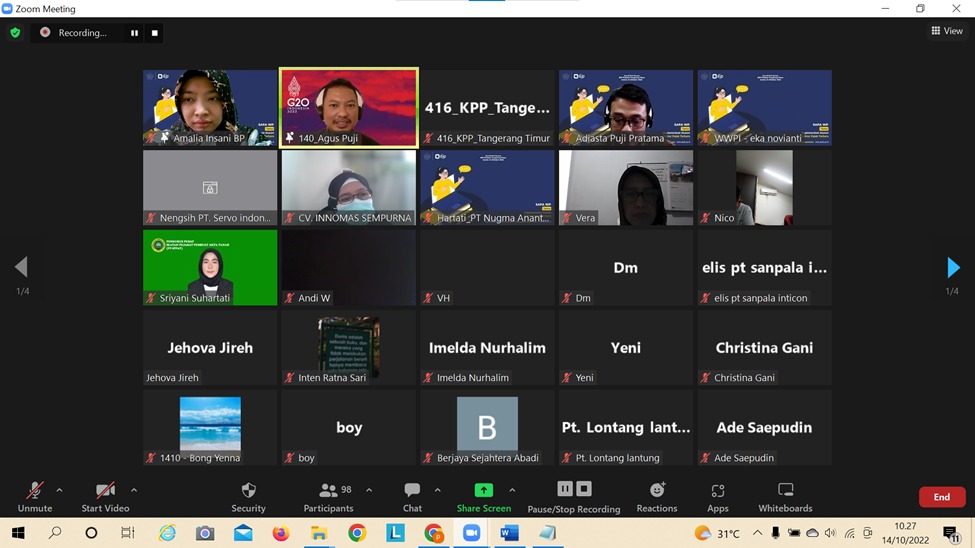Image resolution: width=975 pixels, height=548 pixels.
Task: Open the Apps panel
Action: 717,496
